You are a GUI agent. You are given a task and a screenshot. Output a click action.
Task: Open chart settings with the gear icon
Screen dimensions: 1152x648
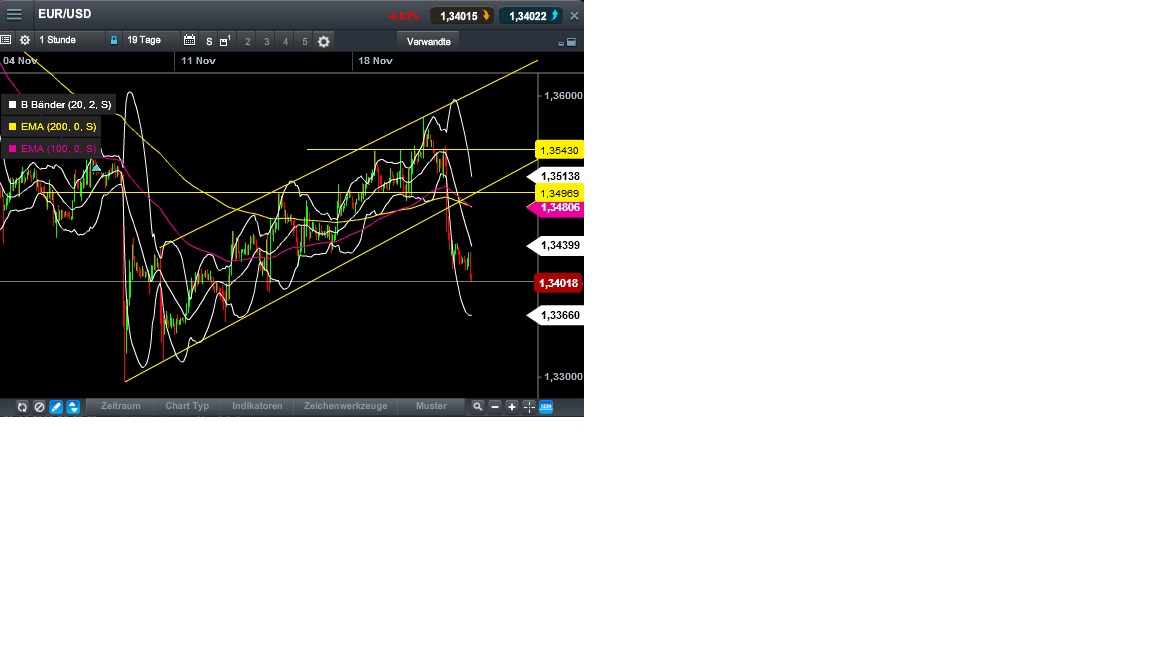coord(25,40)
